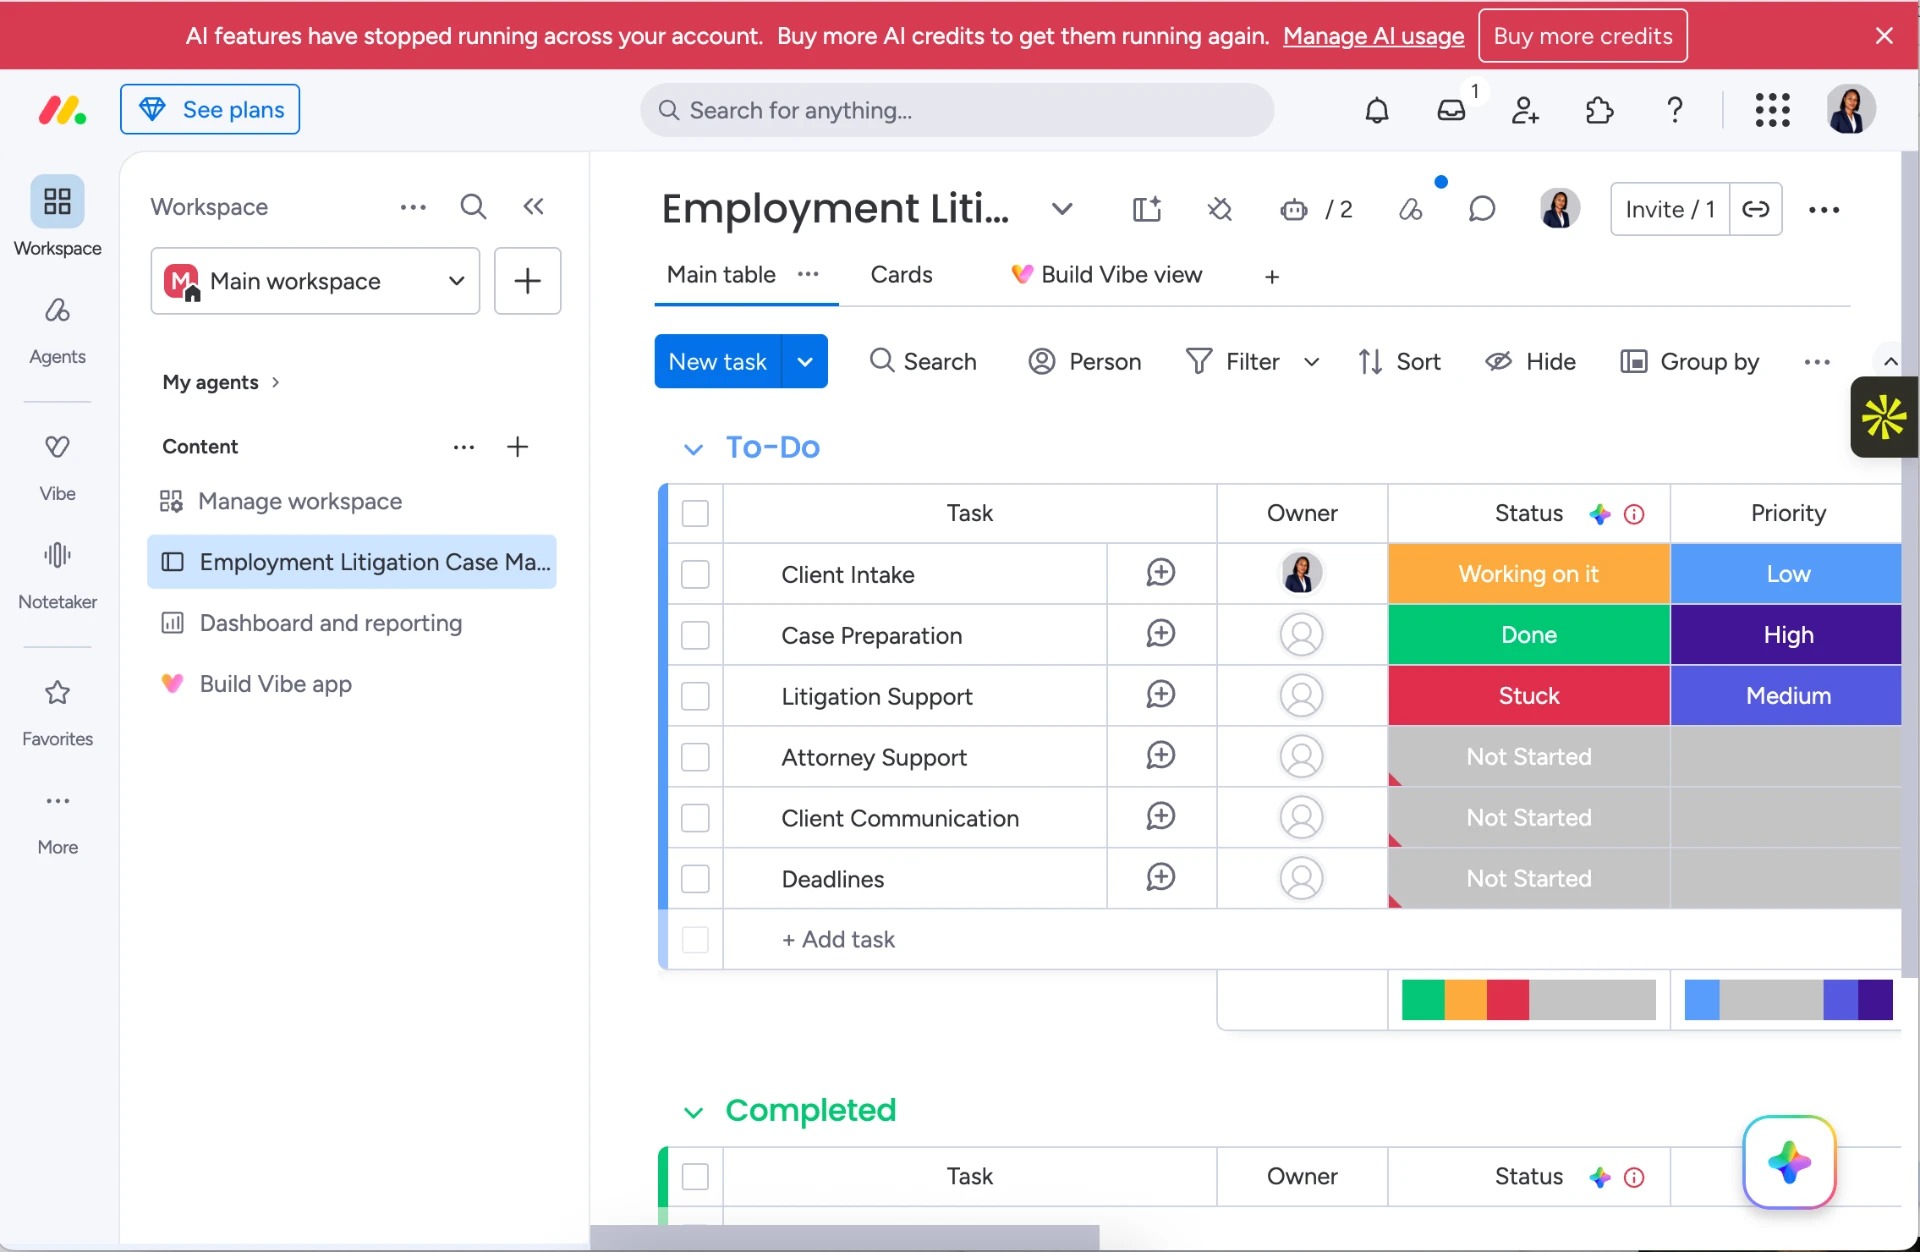Change the High priority of Case Preparation
The height and width of the screenshot is (1252, 1920).
(1786, 635)
